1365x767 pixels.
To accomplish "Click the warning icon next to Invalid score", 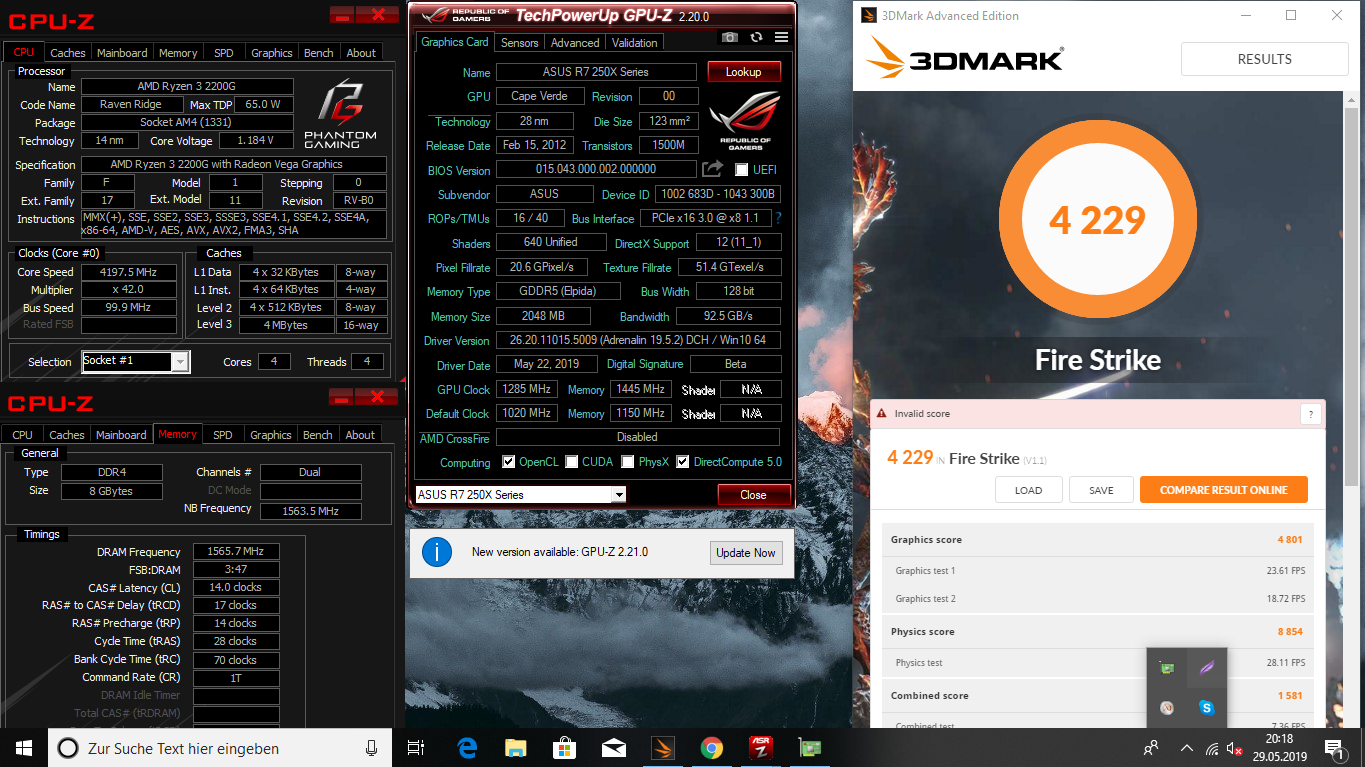I will (882, 414).
